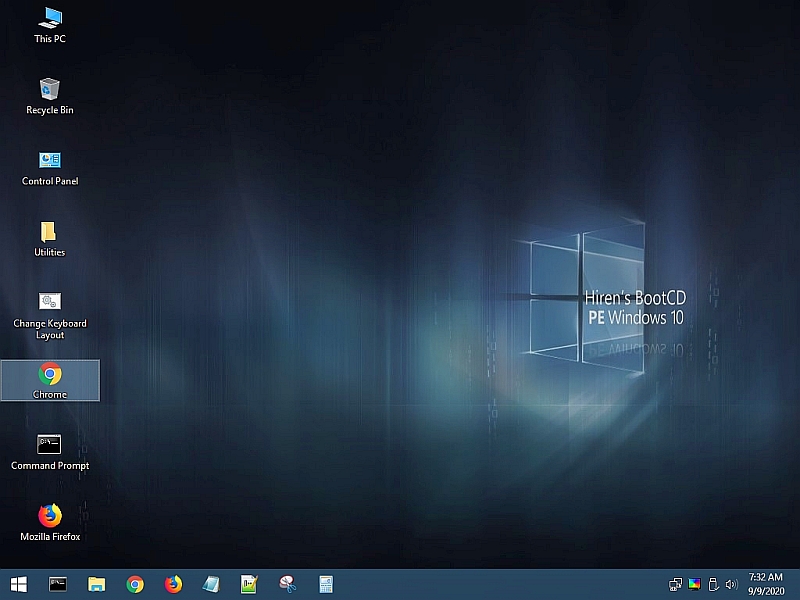Launch Command Prompt from the taskbar

58,584
